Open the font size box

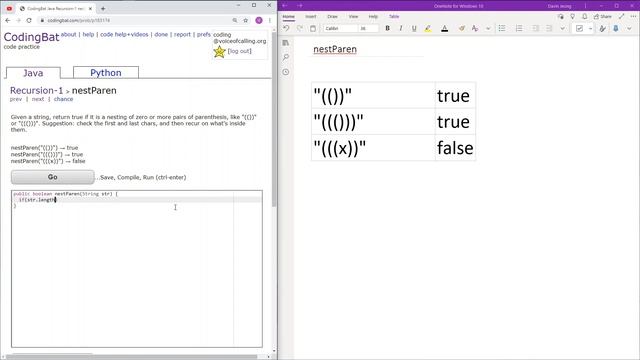369,29
